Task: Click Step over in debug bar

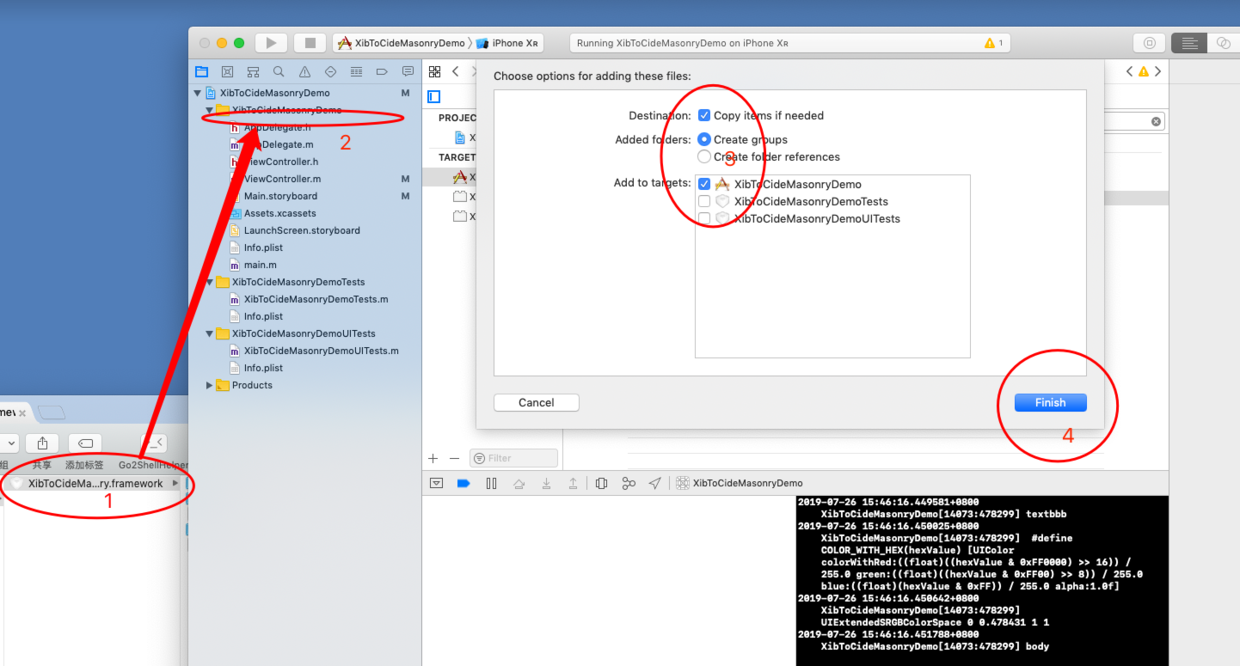Action: [519, 483]
